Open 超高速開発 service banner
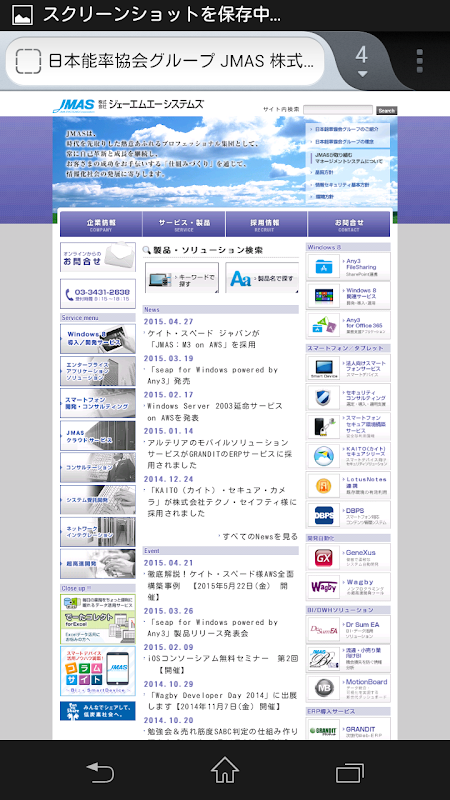The height and width of the screenshot is (800, 450). pyautogui.click(x=98, y=564)
